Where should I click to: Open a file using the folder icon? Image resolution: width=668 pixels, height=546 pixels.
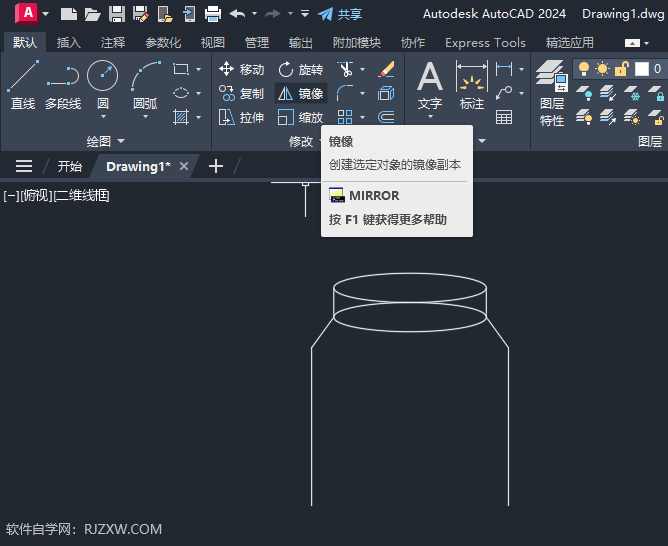coord(92,14)
